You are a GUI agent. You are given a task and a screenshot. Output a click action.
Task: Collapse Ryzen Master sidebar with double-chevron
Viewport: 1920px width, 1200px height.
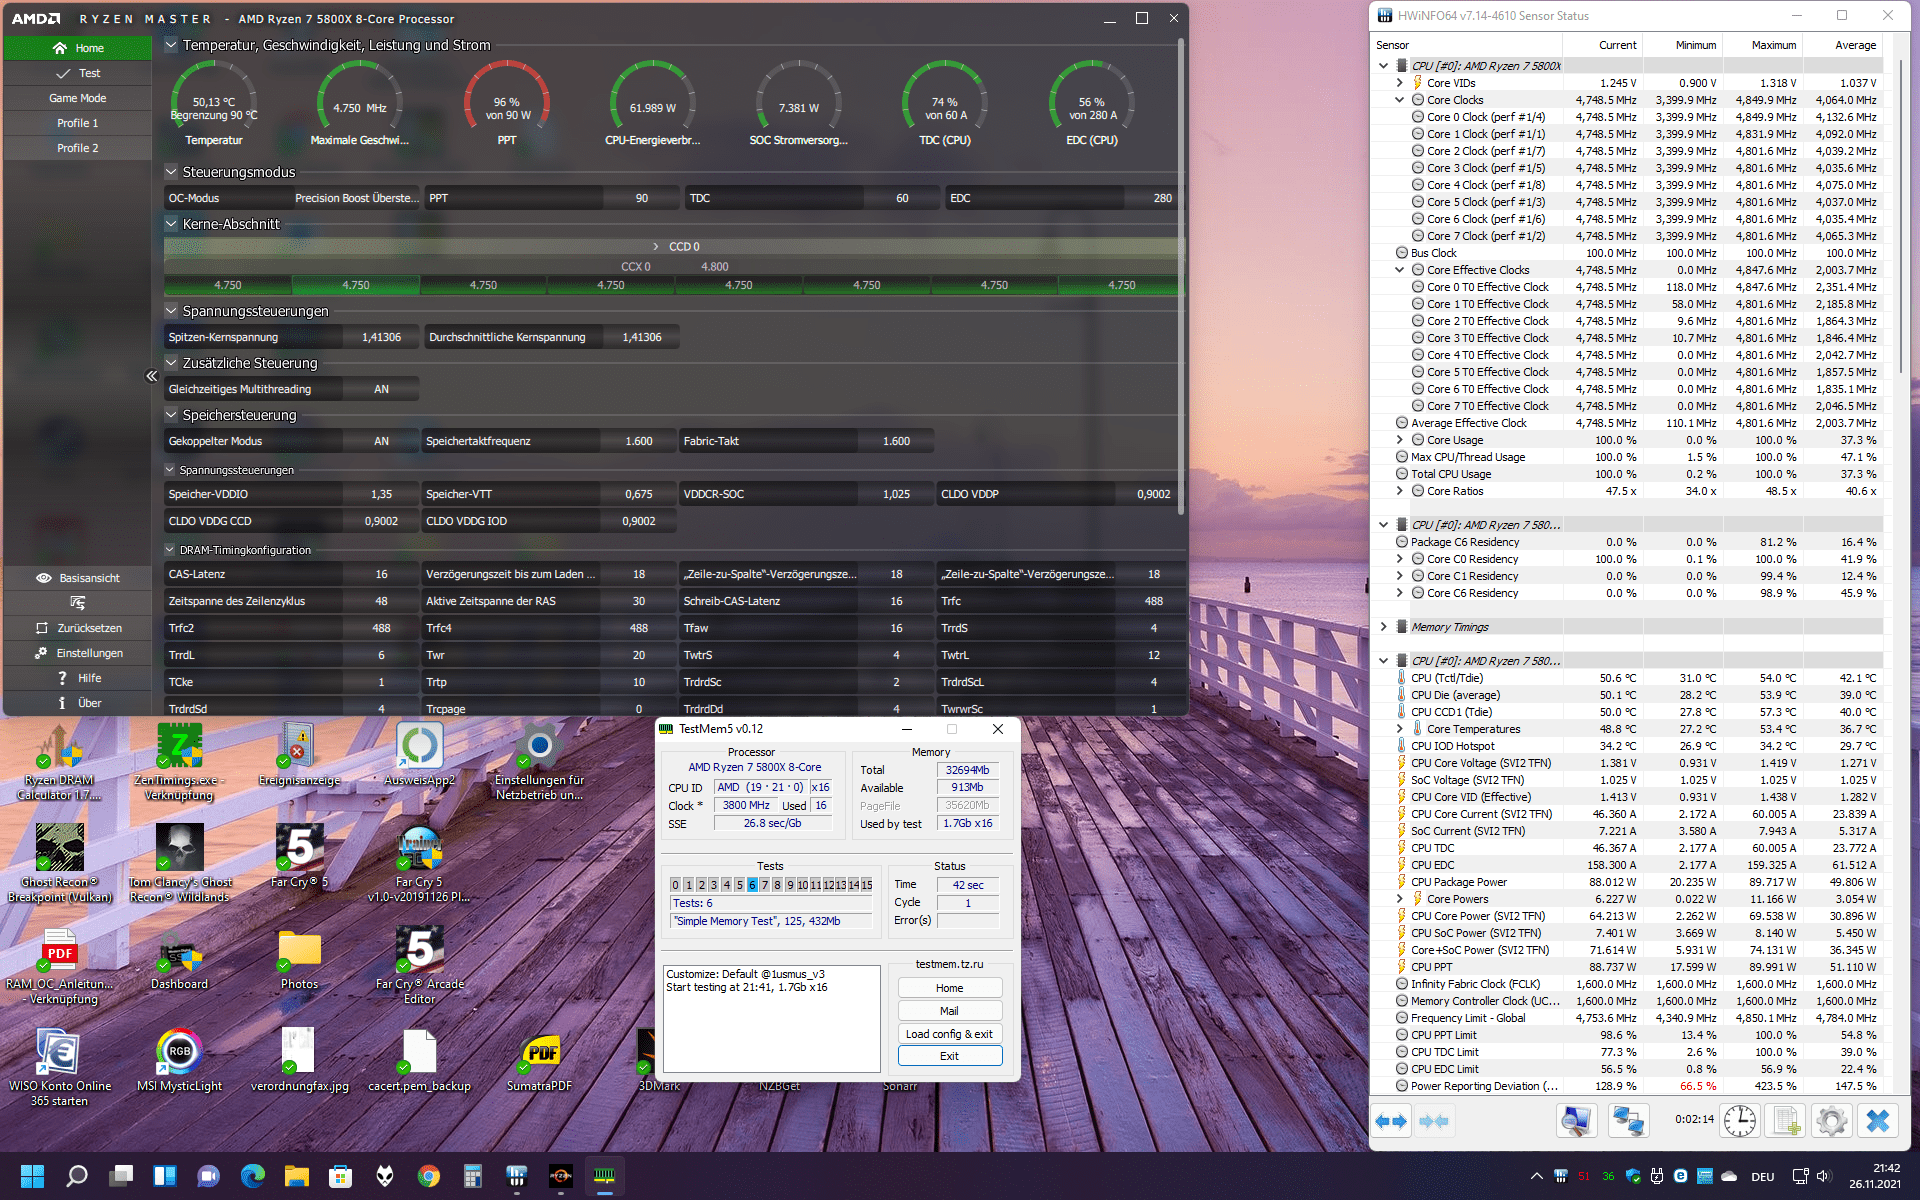(151, 376)
